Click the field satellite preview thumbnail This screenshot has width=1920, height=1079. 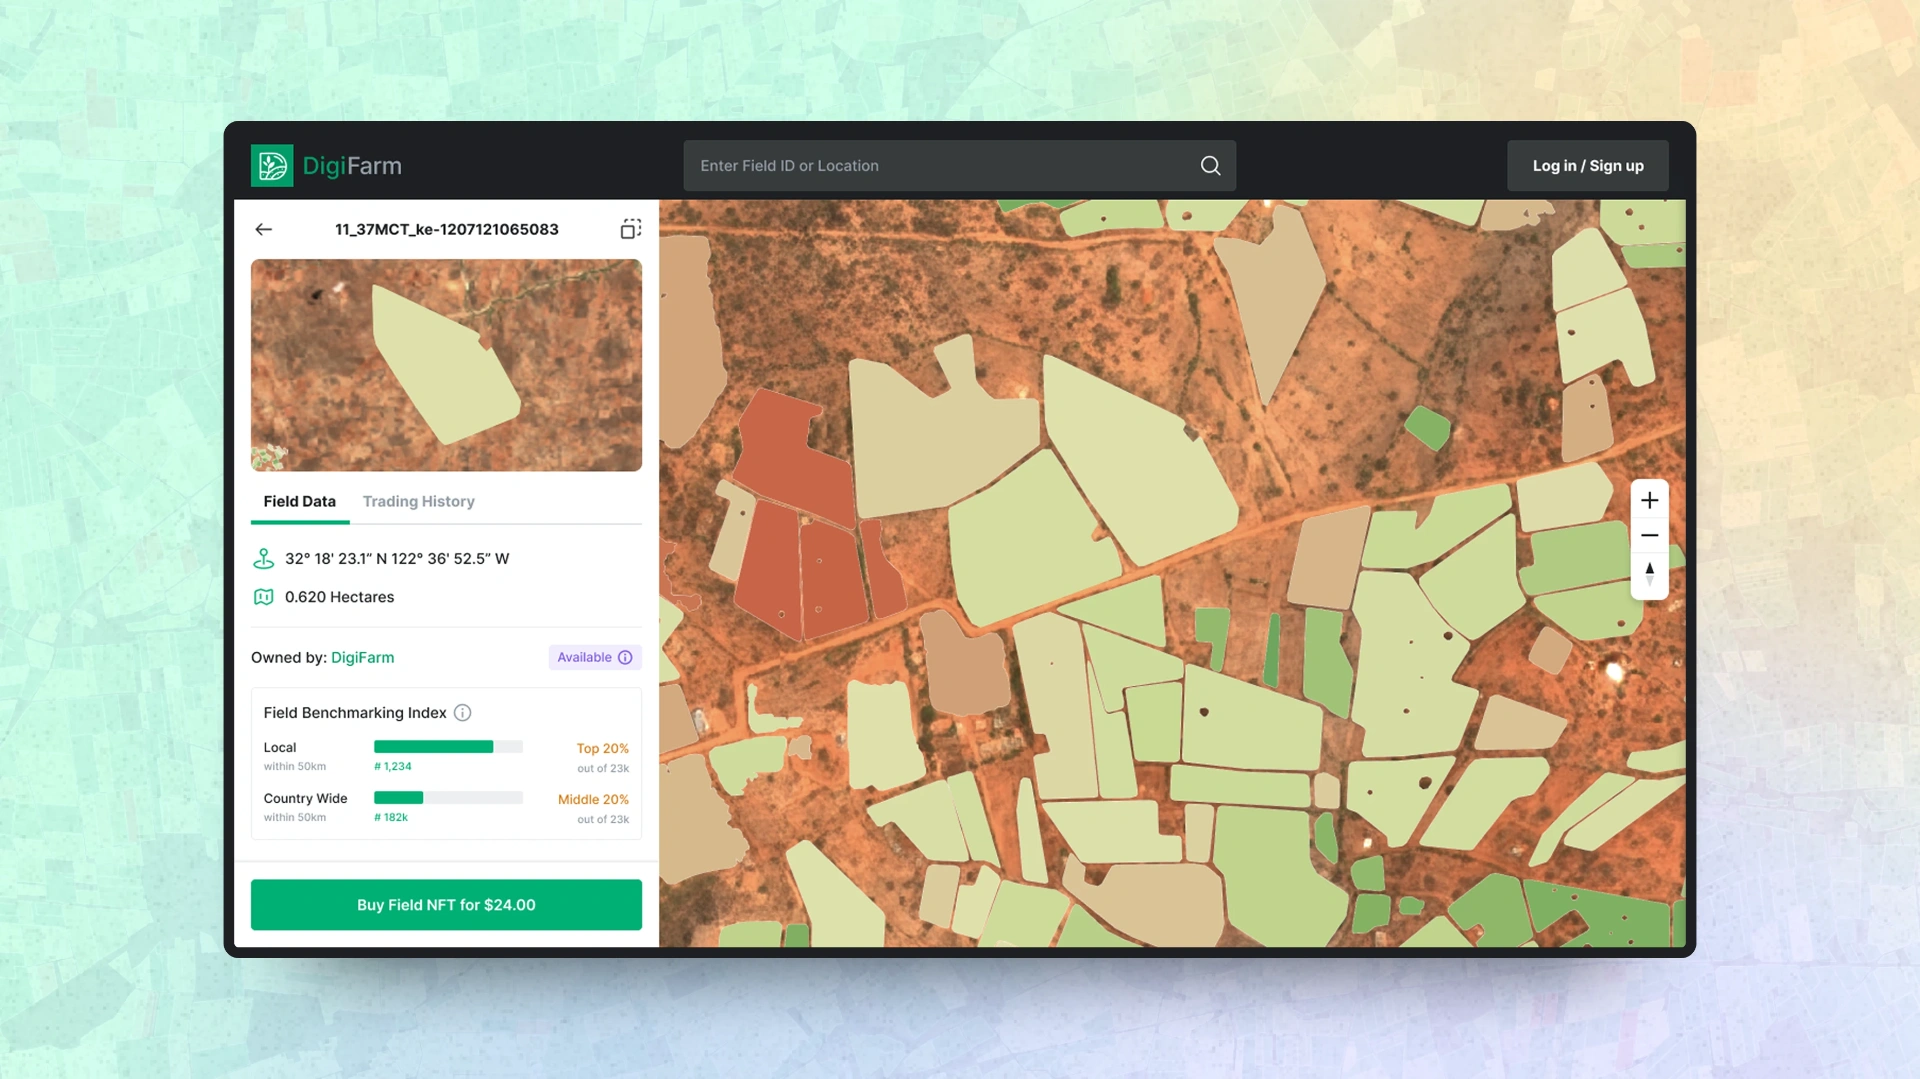(446, 365)
